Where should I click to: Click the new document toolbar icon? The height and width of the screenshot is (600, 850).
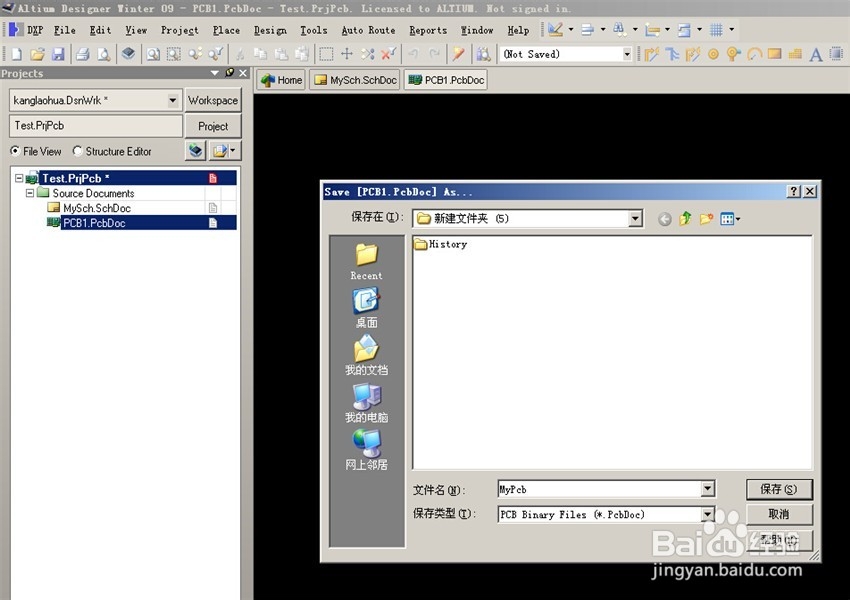tap(16, 54)
